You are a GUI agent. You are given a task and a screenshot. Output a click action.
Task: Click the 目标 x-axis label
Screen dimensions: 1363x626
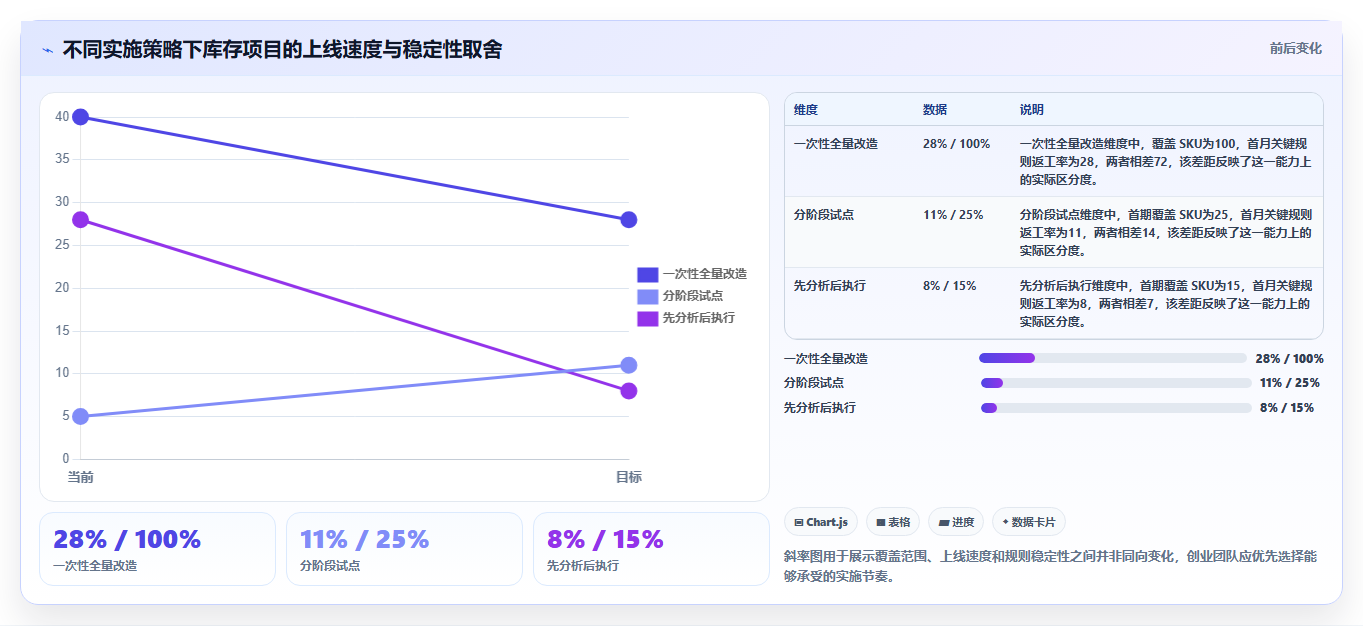[629, 477]
